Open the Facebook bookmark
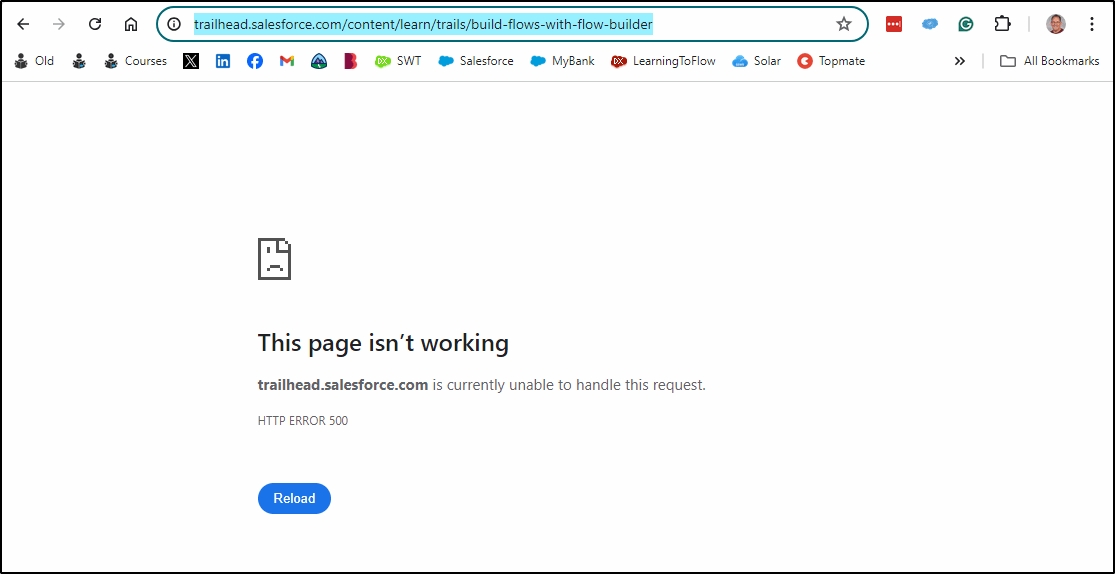The image size is (1115, 574). pos(255,61)
